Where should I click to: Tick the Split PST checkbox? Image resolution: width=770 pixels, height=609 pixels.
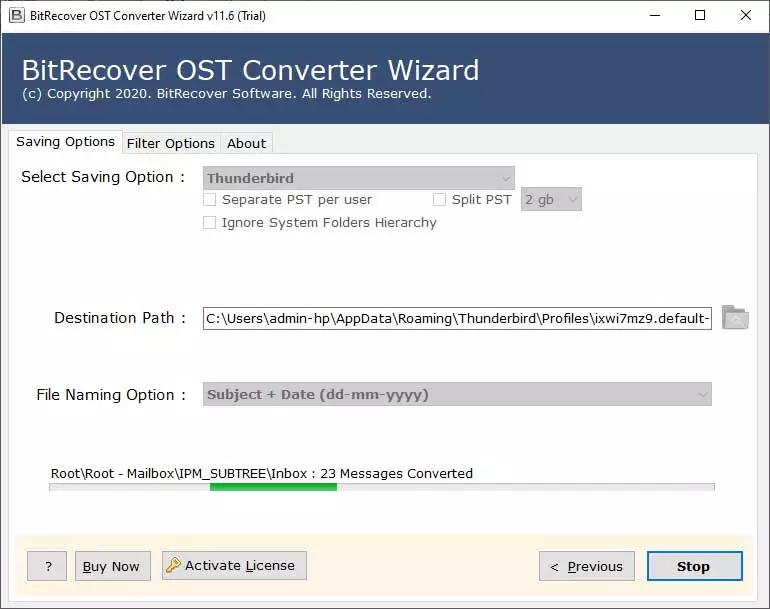(x=439, y=199)
